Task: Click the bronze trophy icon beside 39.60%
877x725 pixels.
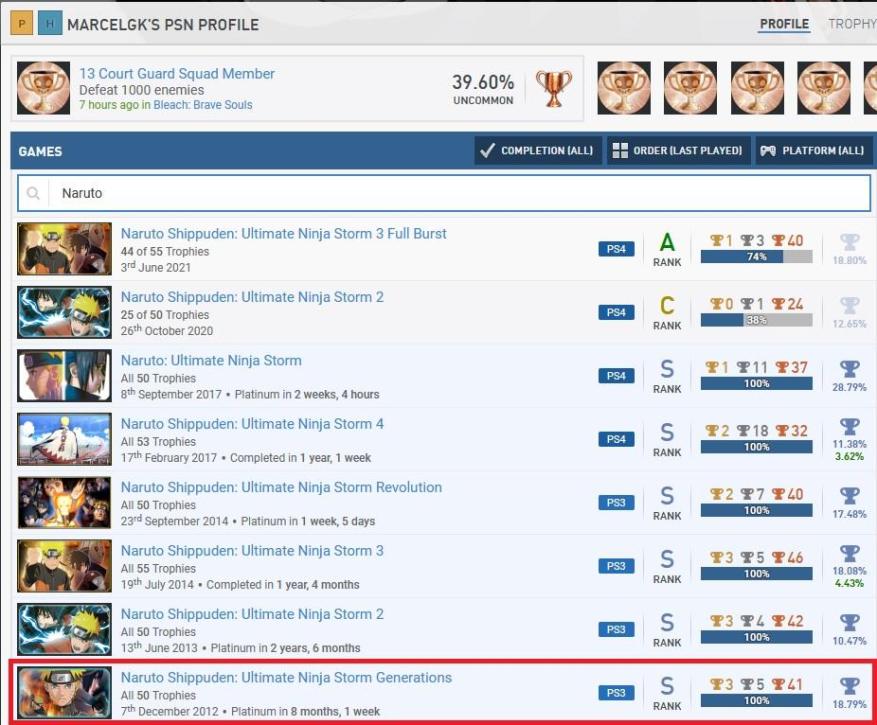Action: [553, 88]
